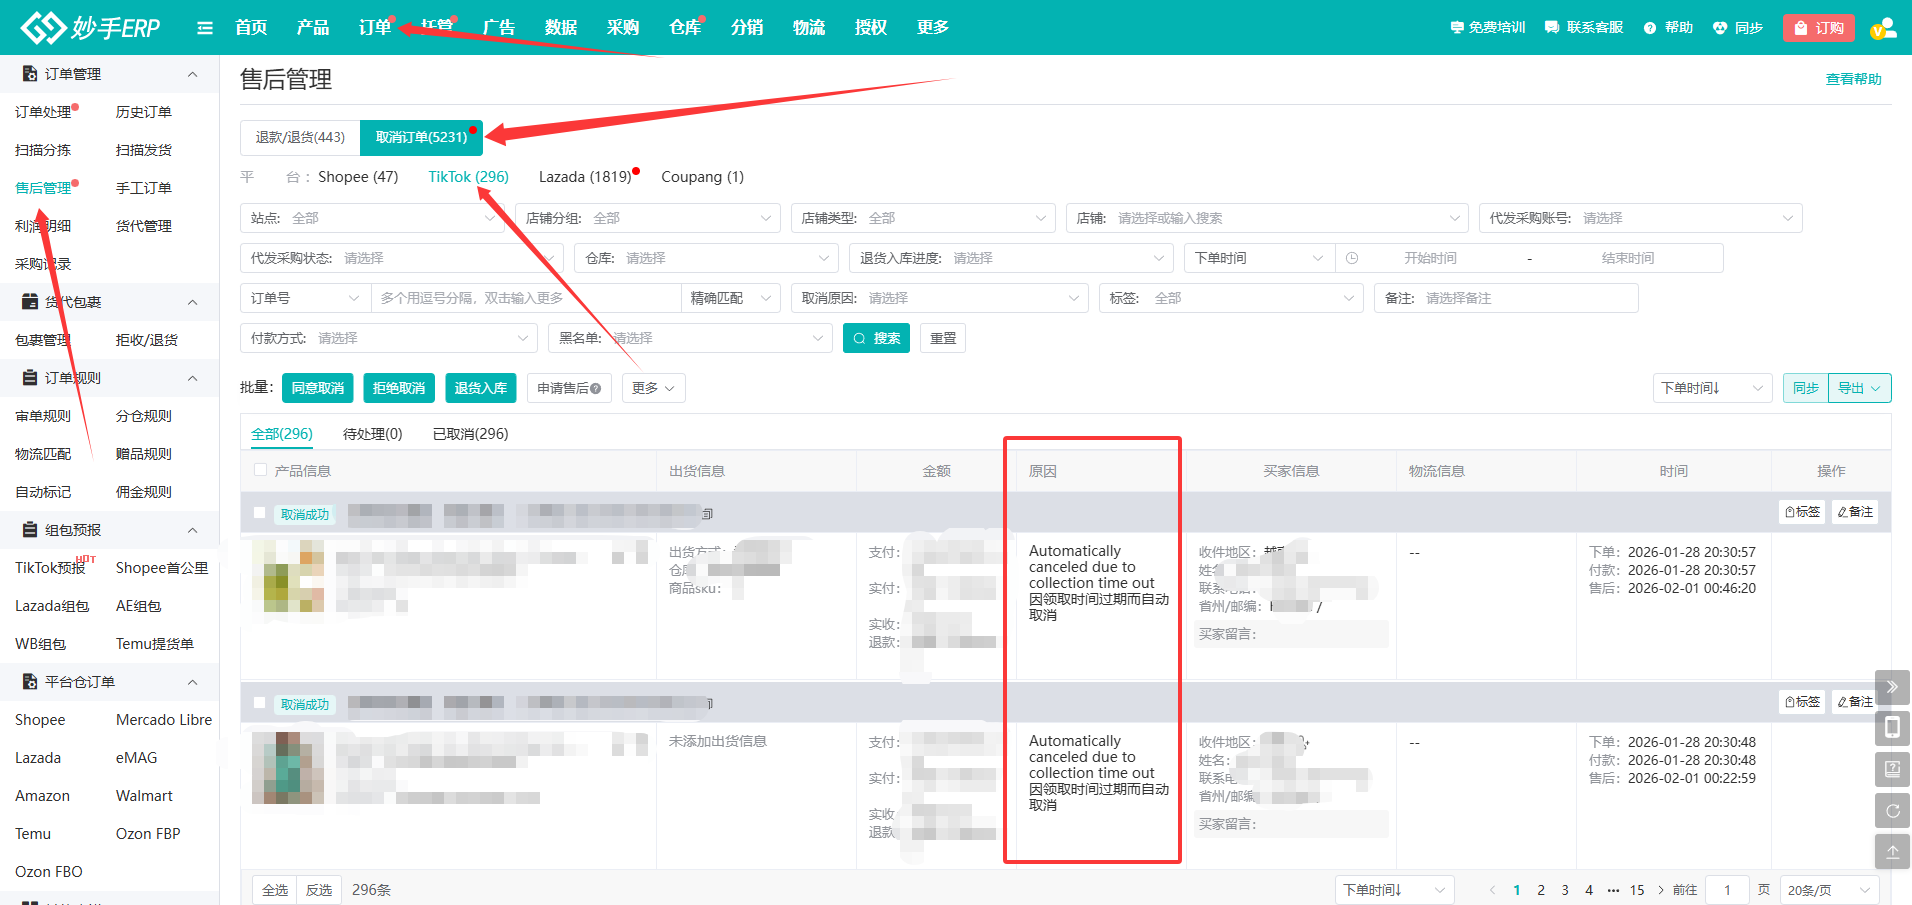Click the red 订购 subscribe button
The image size is (1912, 905).
coord(1819,28)
